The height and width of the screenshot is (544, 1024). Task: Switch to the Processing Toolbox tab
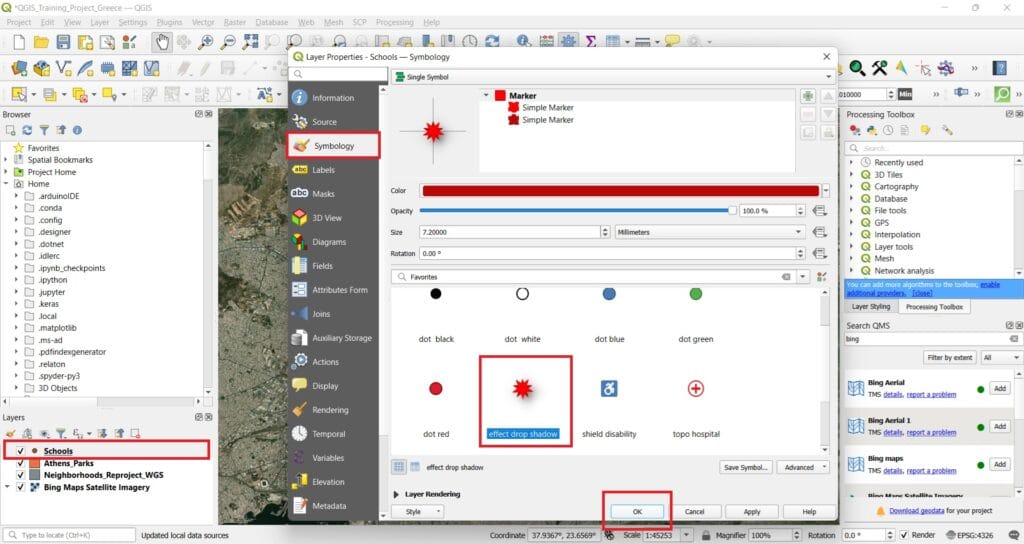coord(934,306)
